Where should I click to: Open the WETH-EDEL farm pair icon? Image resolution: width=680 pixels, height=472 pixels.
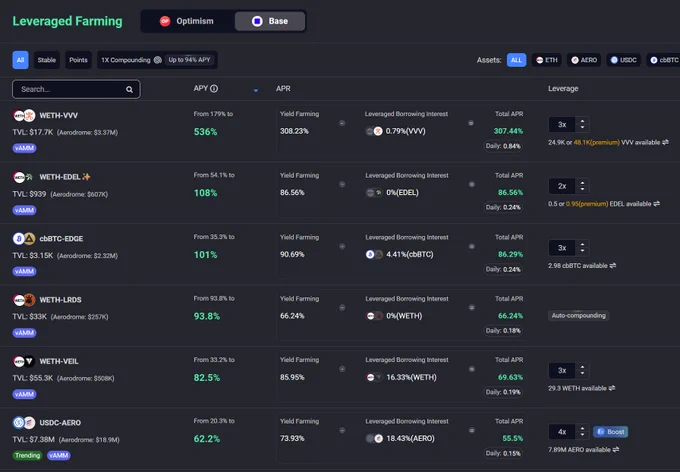click(24, 177)
